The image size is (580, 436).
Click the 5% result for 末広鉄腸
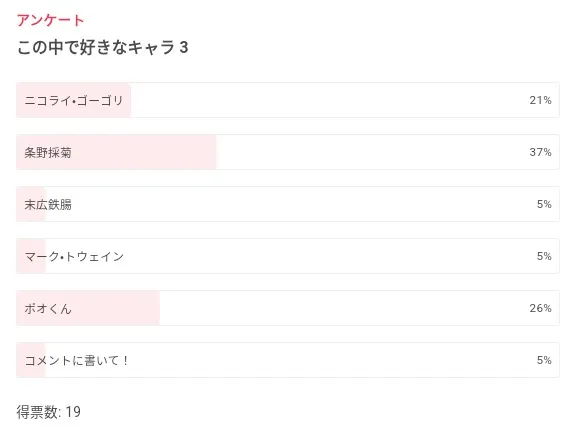pyautogui.click(x=544, y=204)
